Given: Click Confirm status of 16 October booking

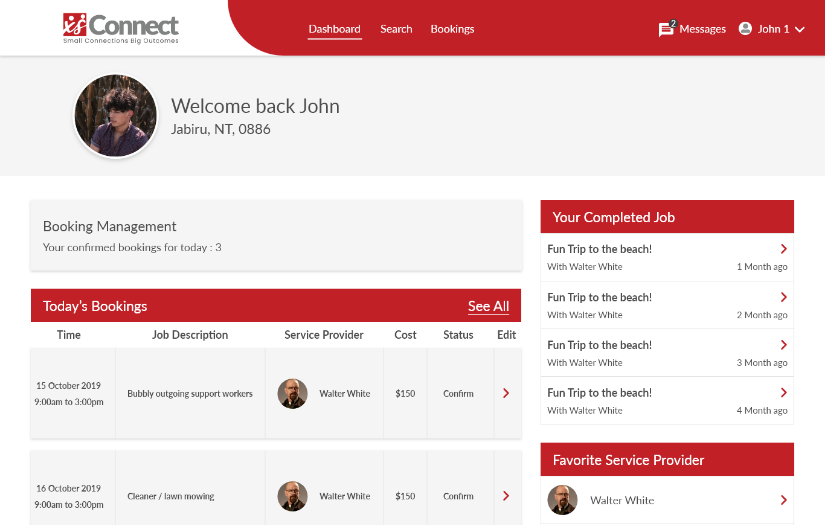Looking at the screenshot, I should [458, 496].
